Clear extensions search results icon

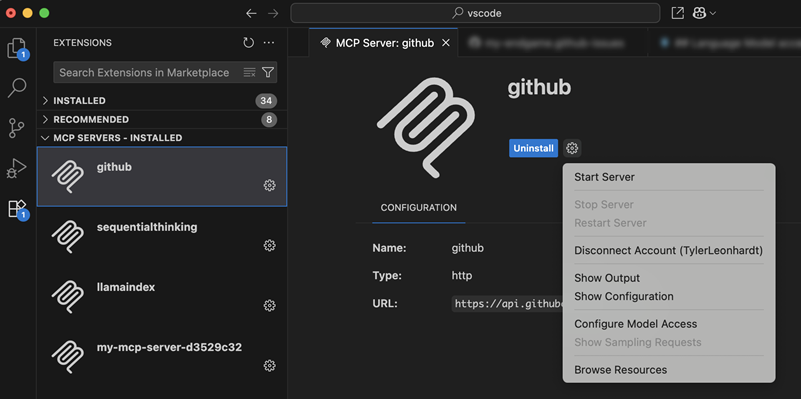(x=249, y=72)
